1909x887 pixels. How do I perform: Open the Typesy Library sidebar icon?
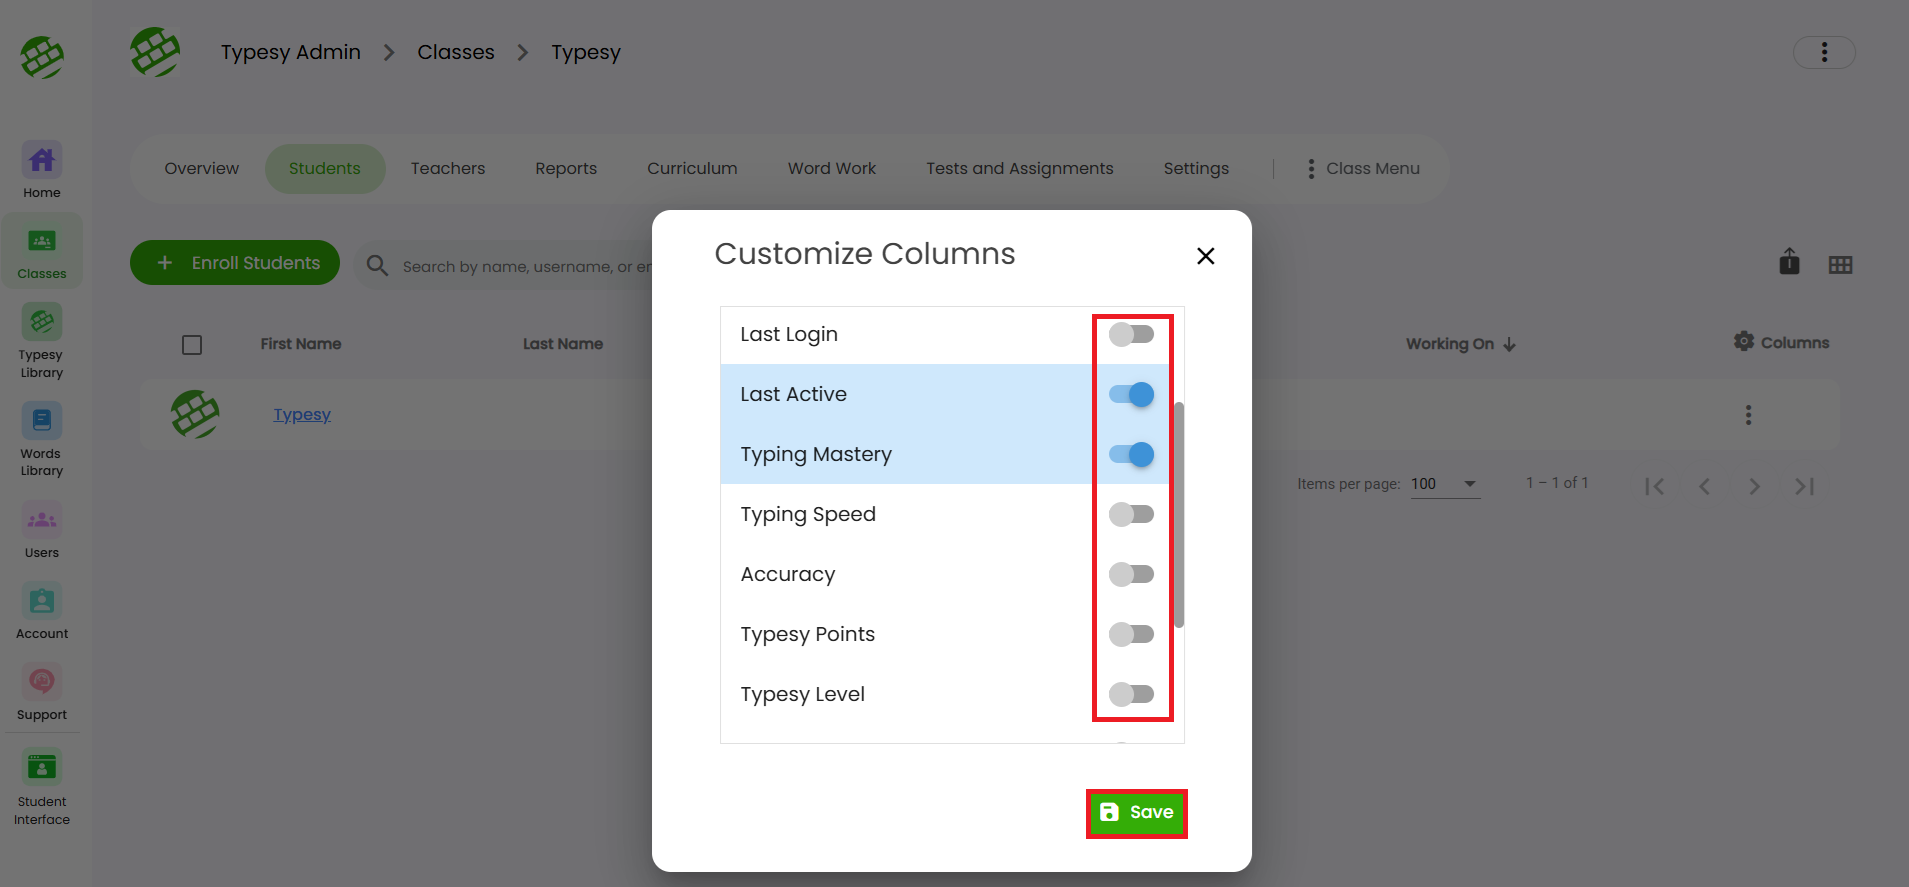[41, 323]
